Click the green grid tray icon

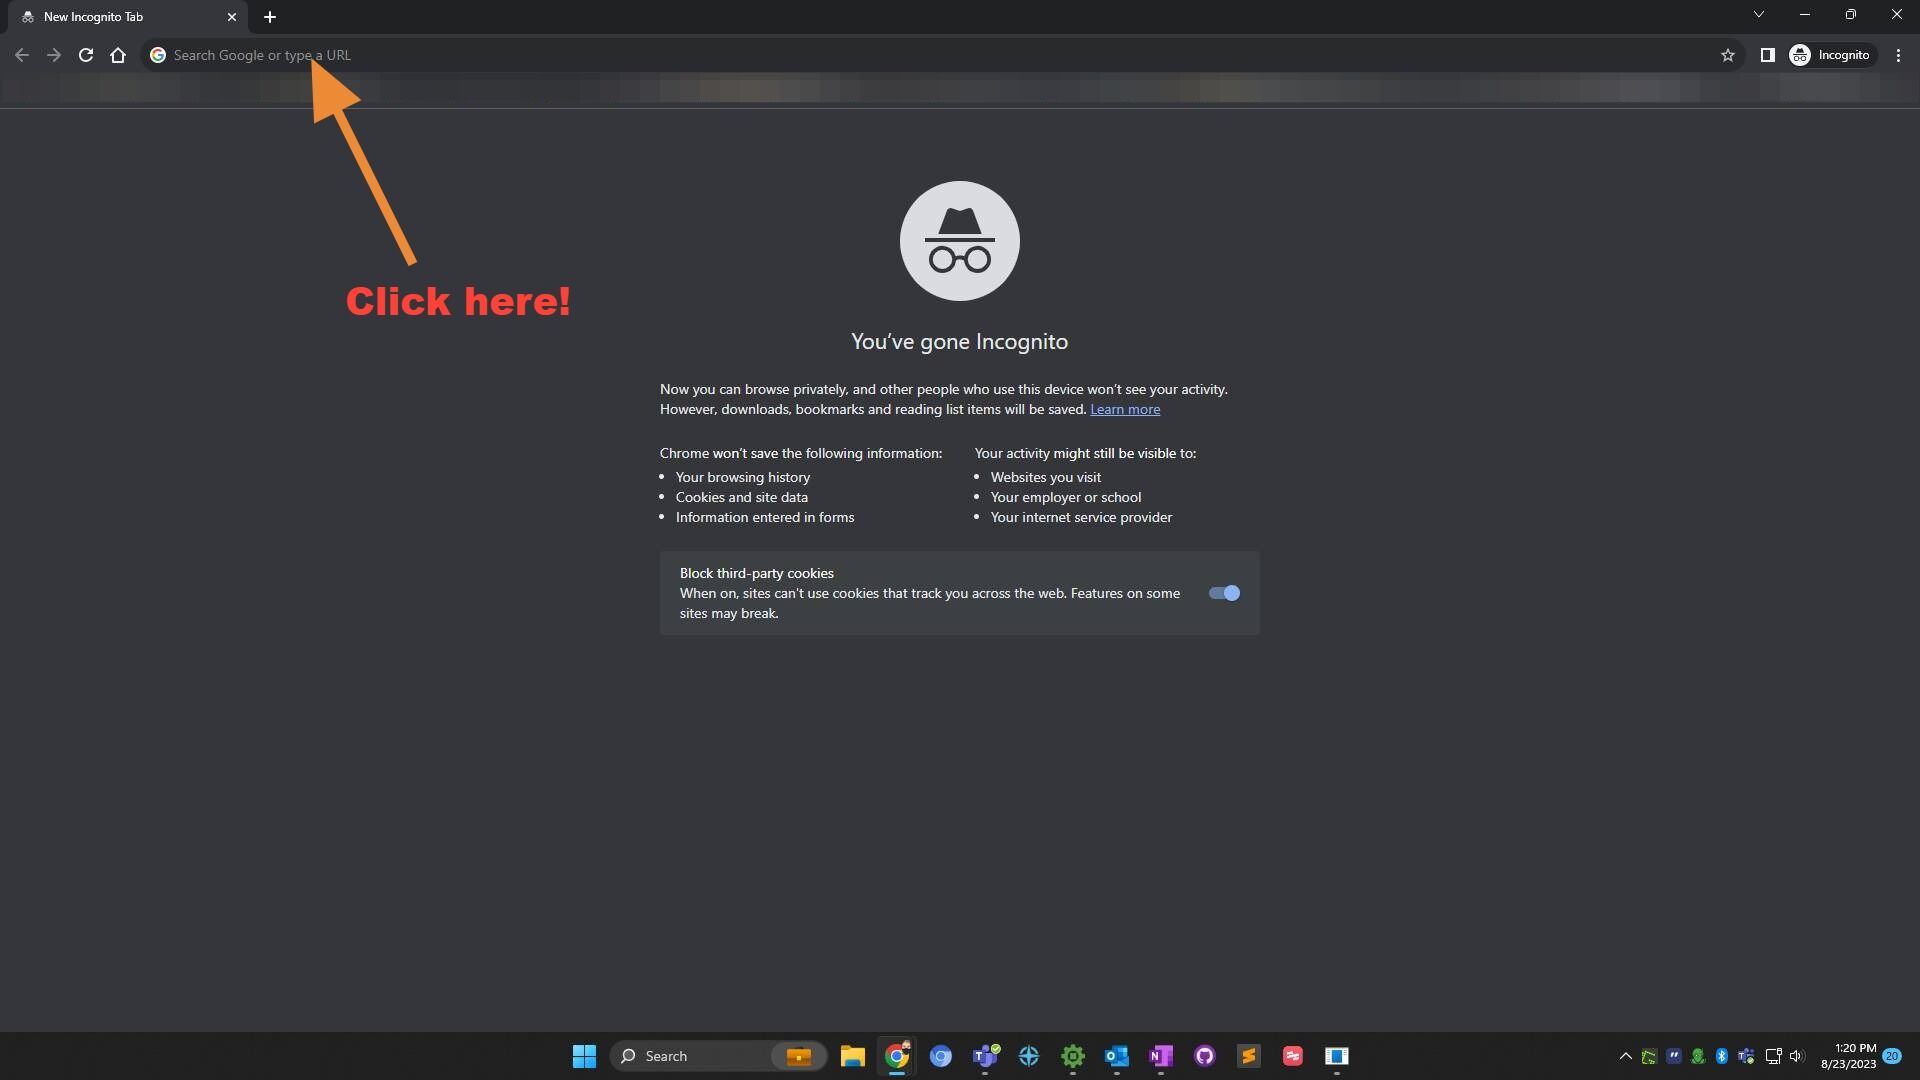coord(1649,1056)
